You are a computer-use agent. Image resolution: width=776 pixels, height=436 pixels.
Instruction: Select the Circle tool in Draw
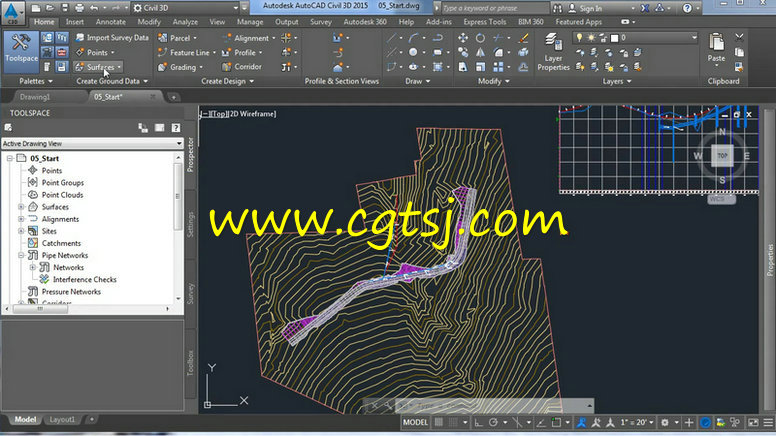click(413, 52)
